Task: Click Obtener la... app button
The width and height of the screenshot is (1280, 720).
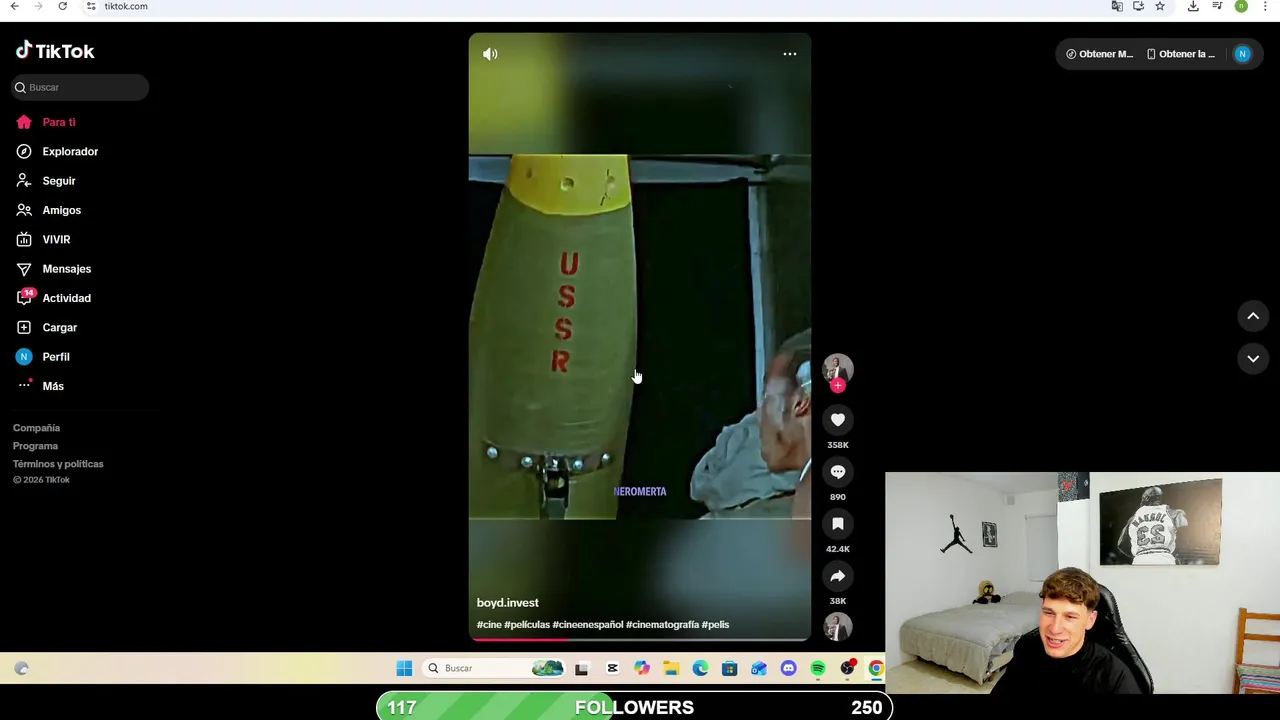Action: click(1180, 54)
